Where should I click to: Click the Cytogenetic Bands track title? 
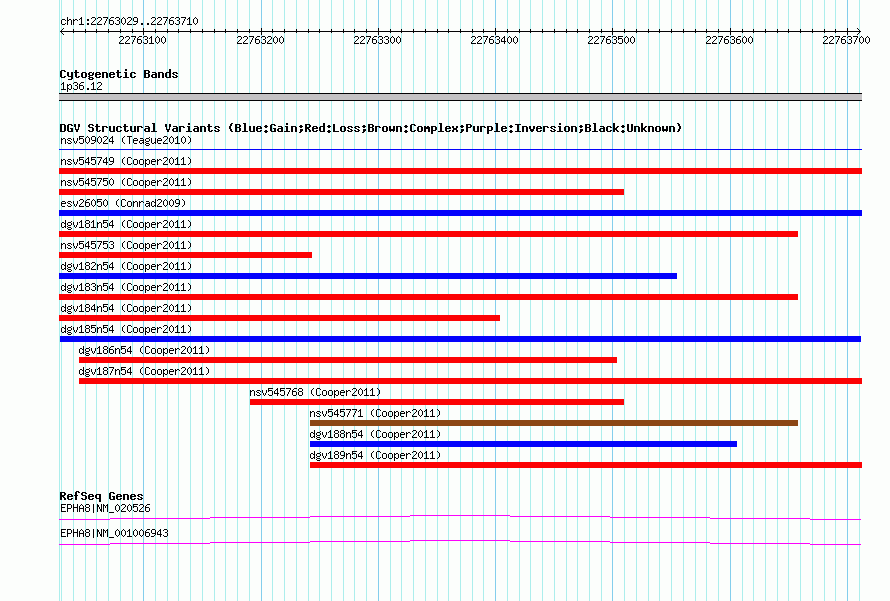[x=119, y=74]
